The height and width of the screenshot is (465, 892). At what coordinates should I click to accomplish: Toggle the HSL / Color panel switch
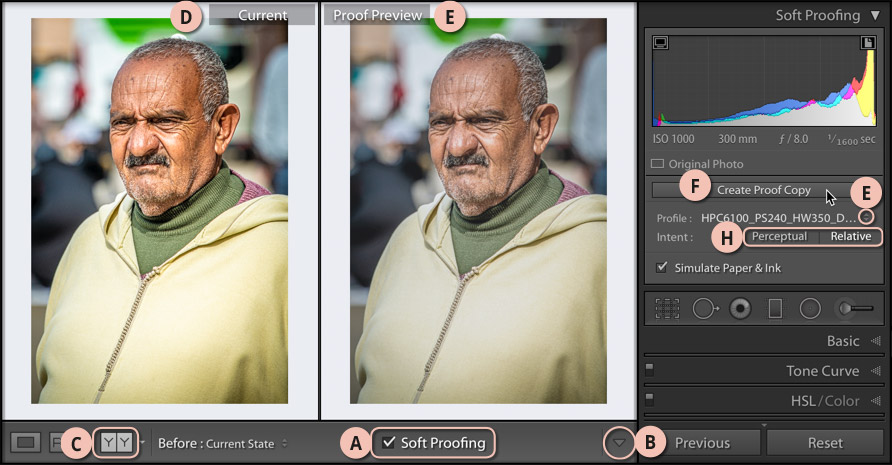click(649, 399)
